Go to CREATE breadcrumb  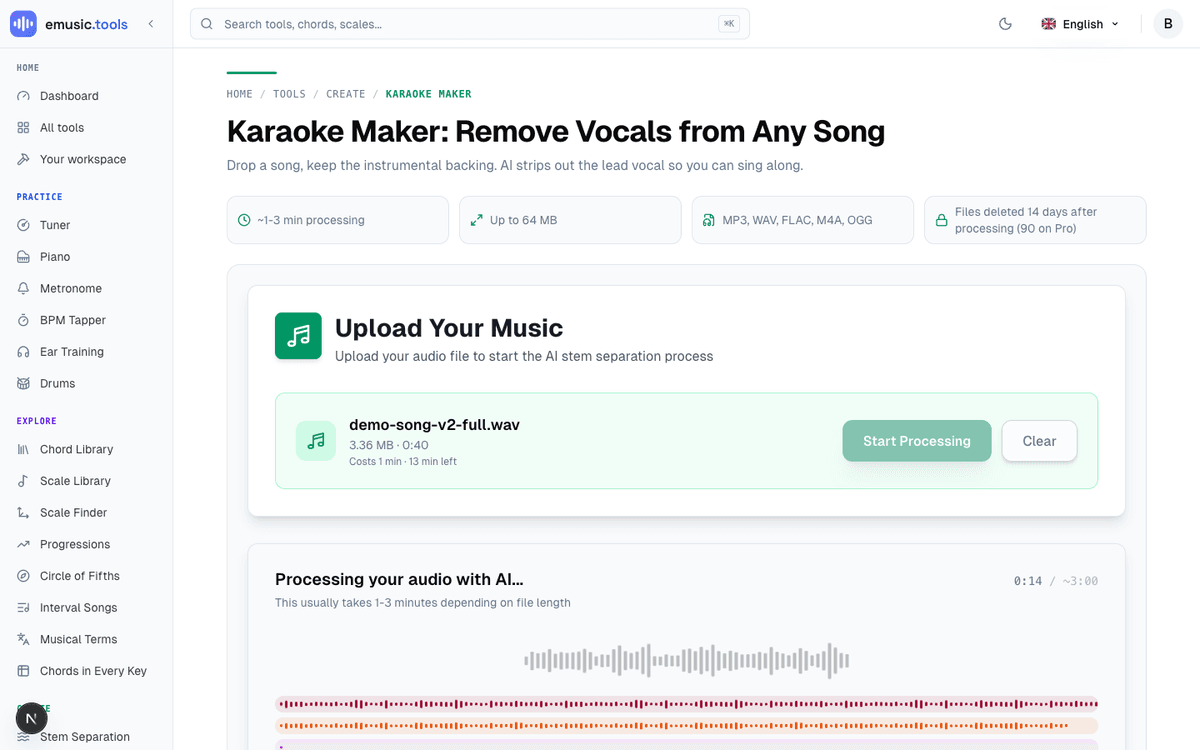[x=346, y=94]
